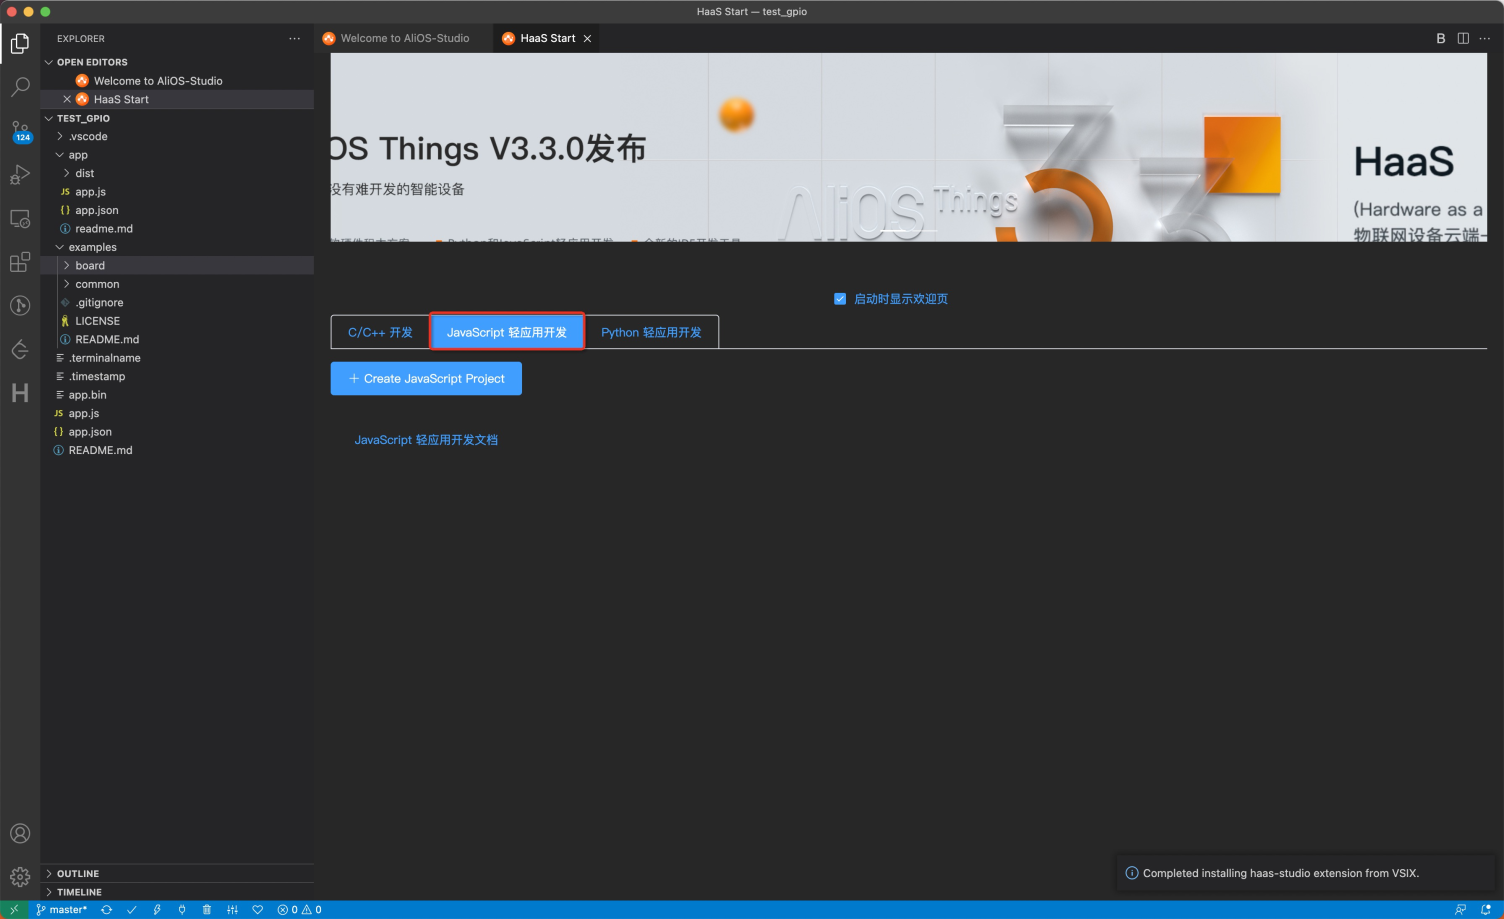This screenshot has height=919, width=1504.
Task: Open the .gitignore file
Action: tap(100, 302)
